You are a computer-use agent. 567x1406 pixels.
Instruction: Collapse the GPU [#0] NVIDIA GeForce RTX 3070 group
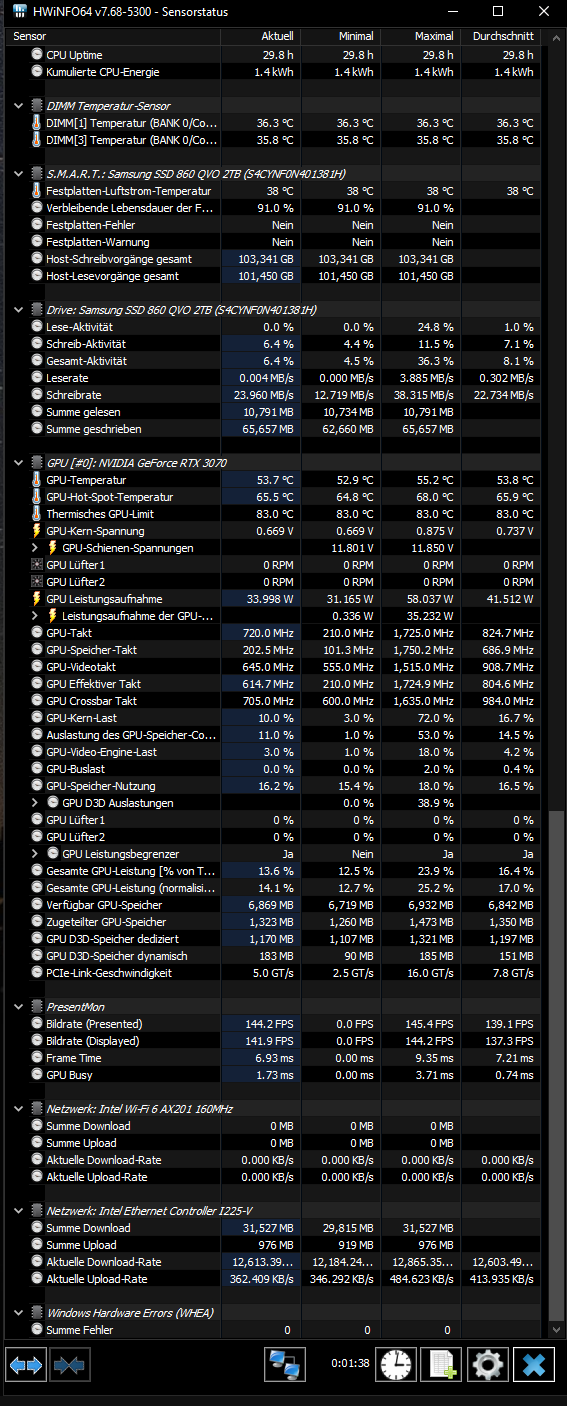19,463
